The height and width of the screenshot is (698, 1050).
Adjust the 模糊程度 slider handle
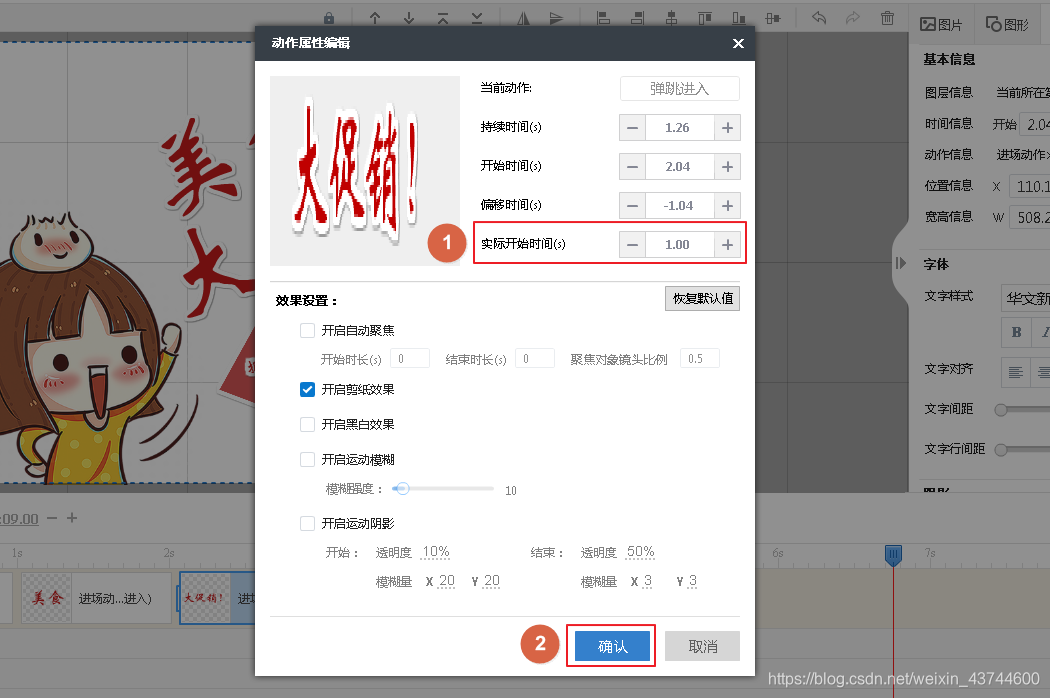coord(402,488)
